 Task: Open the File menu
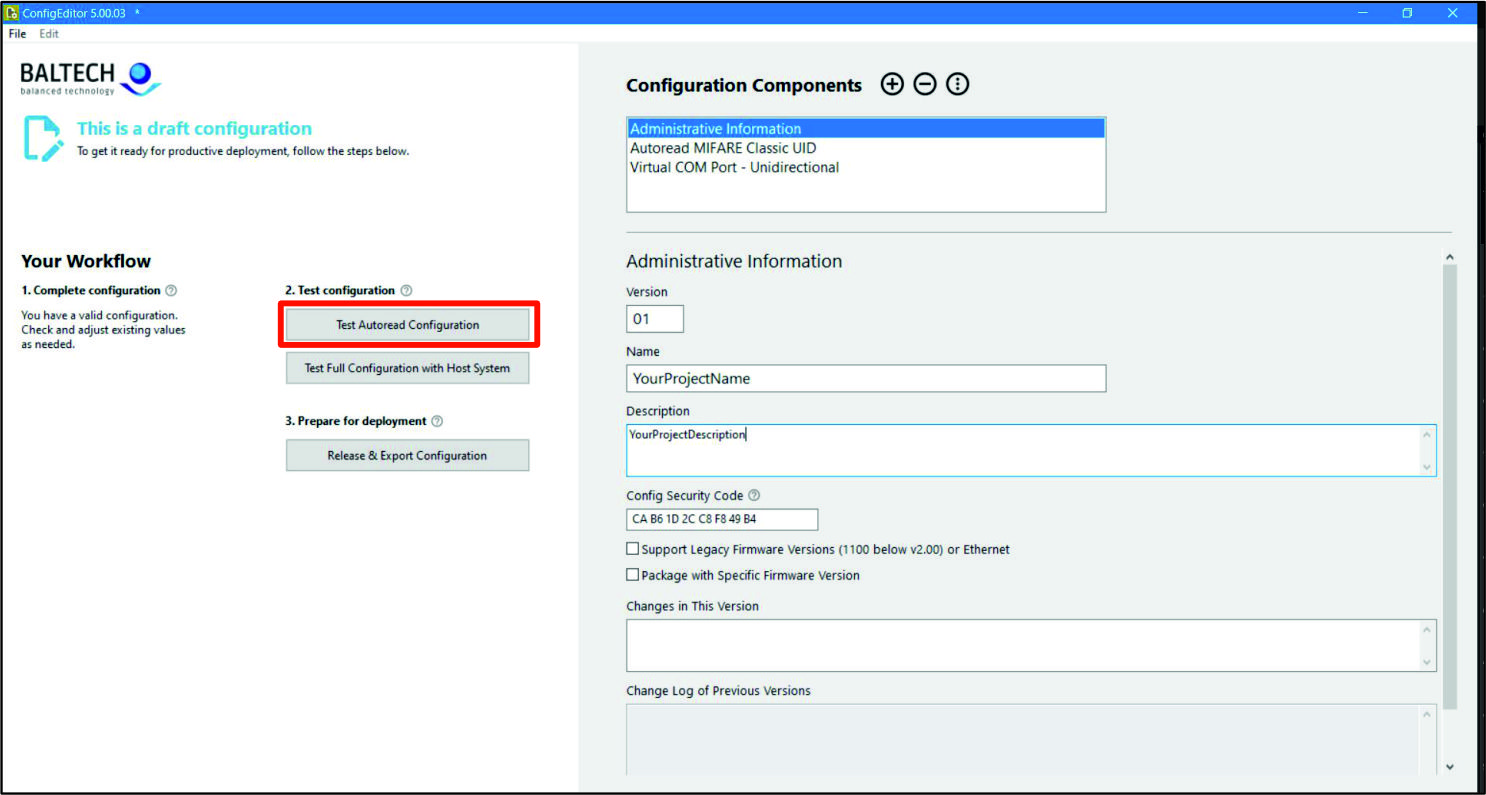(17, 33)
